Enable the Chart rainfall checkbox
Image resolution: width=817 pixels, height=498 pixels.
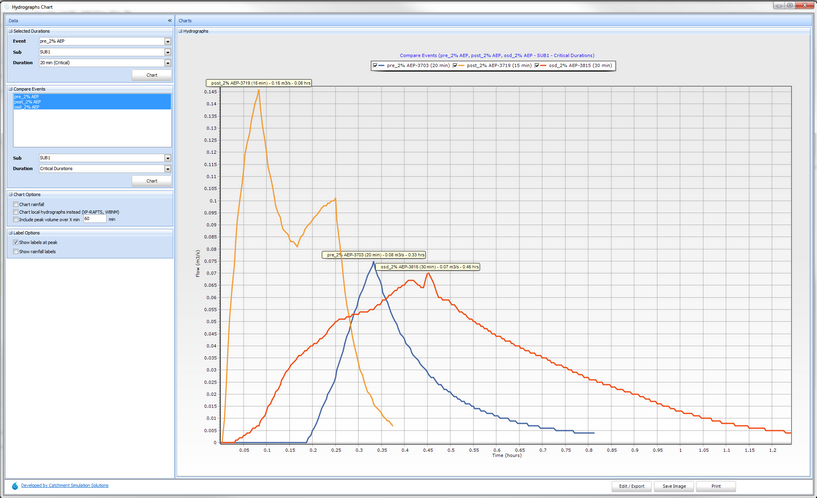point(16,205)
